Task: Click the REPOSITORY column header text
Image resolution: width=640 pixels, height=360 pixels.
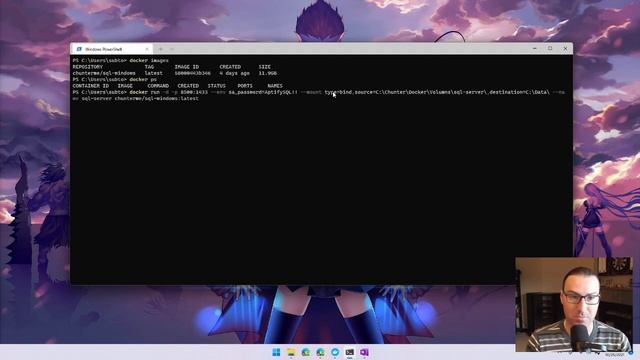Action: (x=88, y=67)
